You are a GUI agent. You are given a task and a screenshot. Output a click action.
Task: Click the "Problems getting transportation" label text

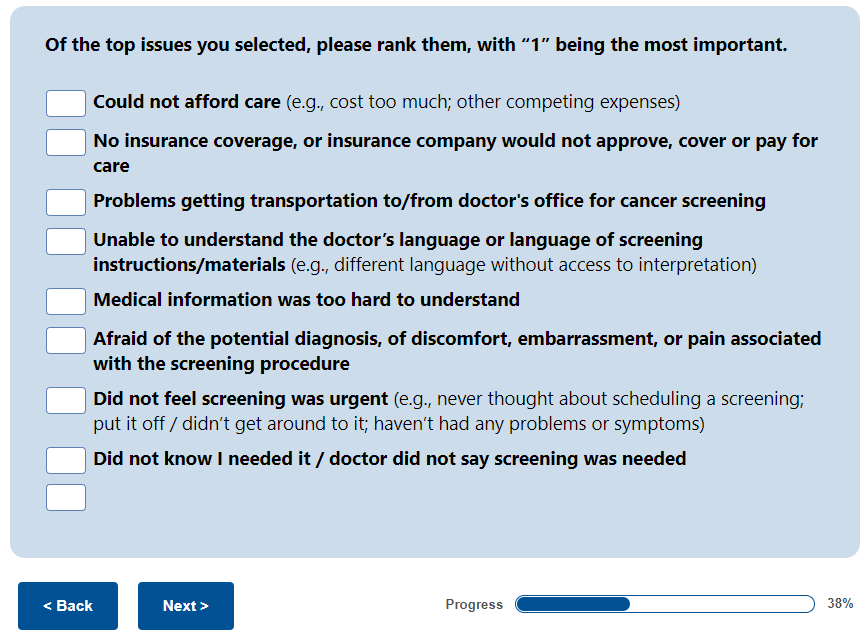429,201
